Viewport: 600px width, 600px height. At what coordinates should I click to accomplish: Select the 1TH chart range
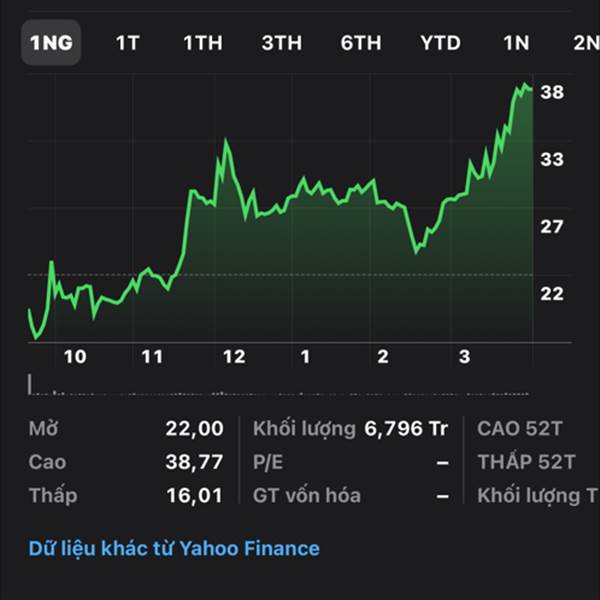[x=202, y=42]
